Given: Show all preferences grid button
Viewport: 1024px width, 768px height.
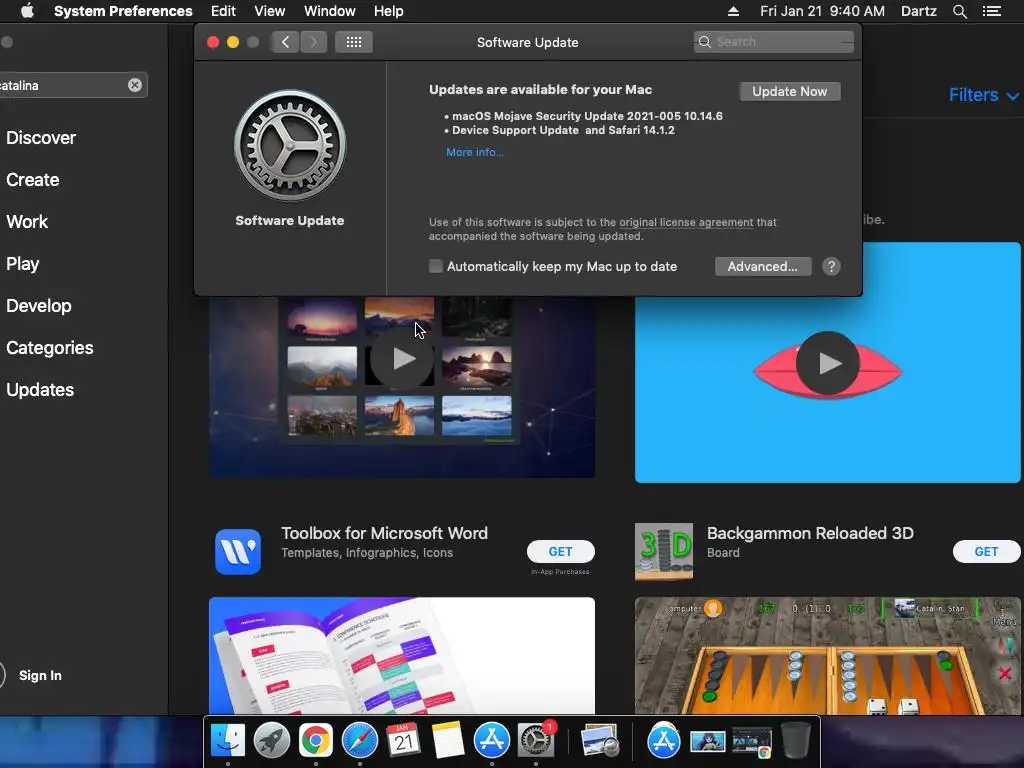Looking at the screenshot, I should click(354, 42).
